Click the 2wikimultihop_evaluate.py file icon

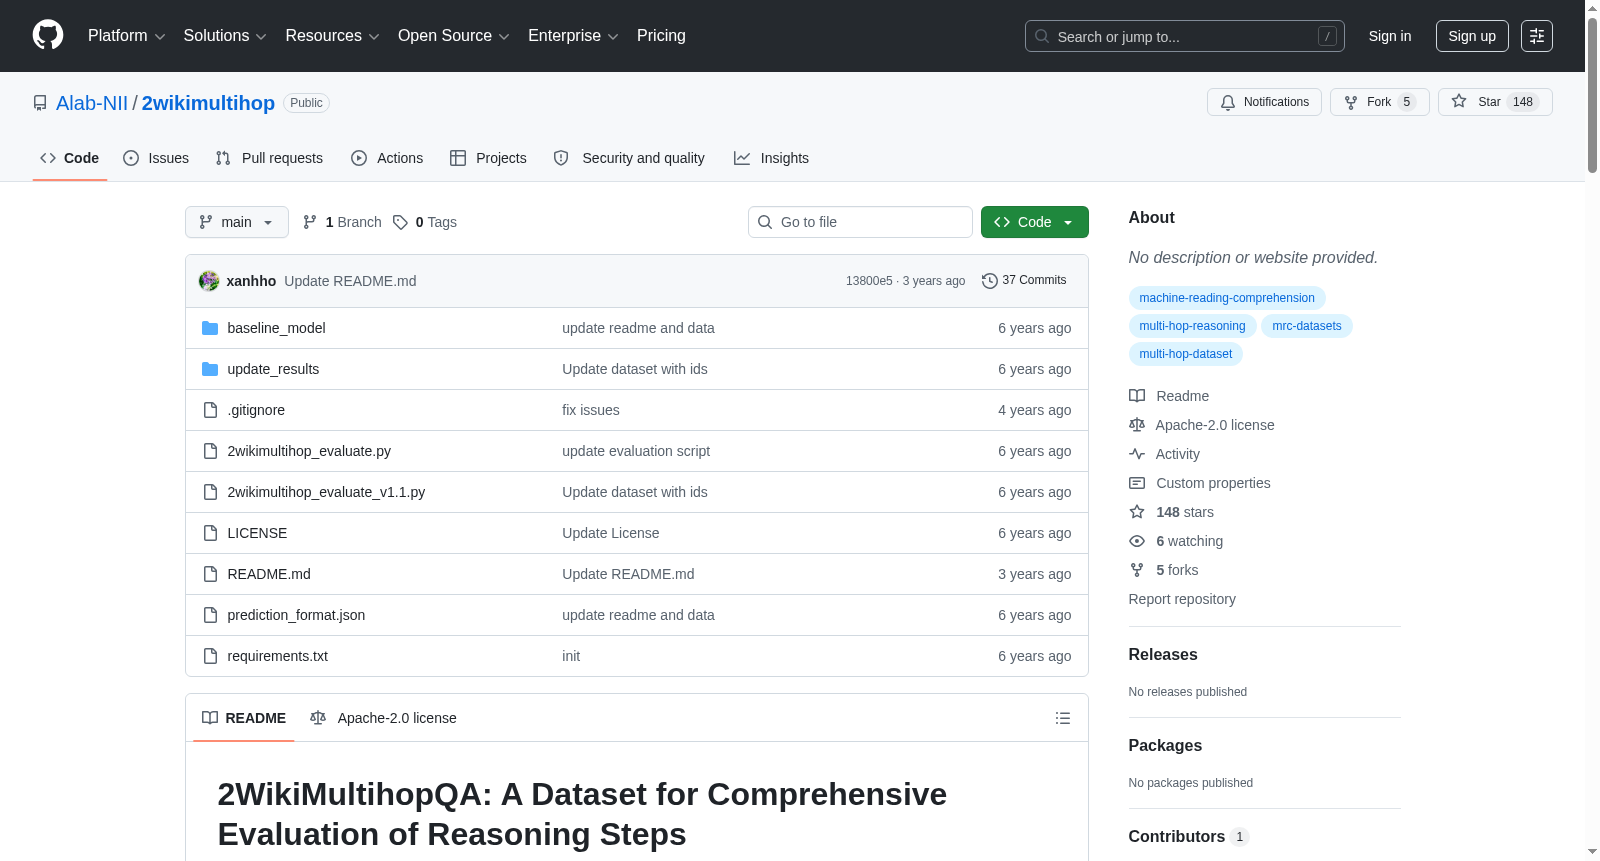[210, 451]
